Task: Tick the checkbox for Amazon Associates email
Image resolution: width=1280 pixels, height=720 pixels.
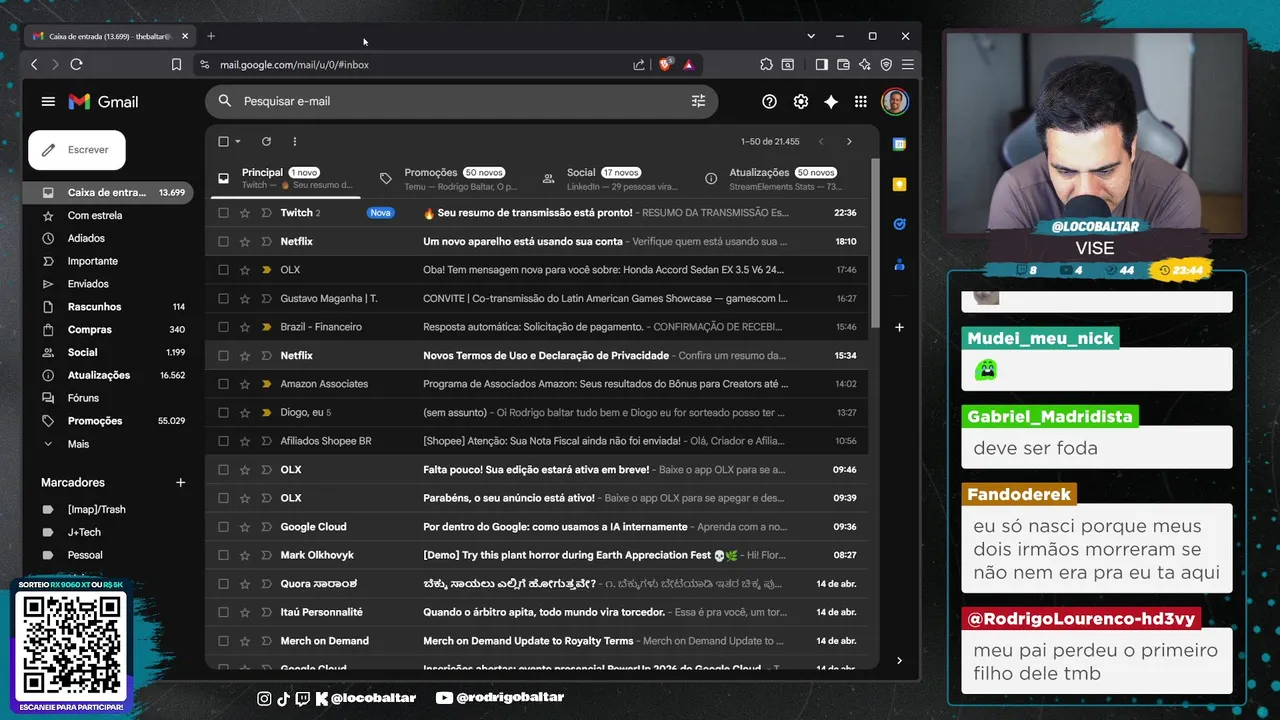Action: [x=223, y=384]
